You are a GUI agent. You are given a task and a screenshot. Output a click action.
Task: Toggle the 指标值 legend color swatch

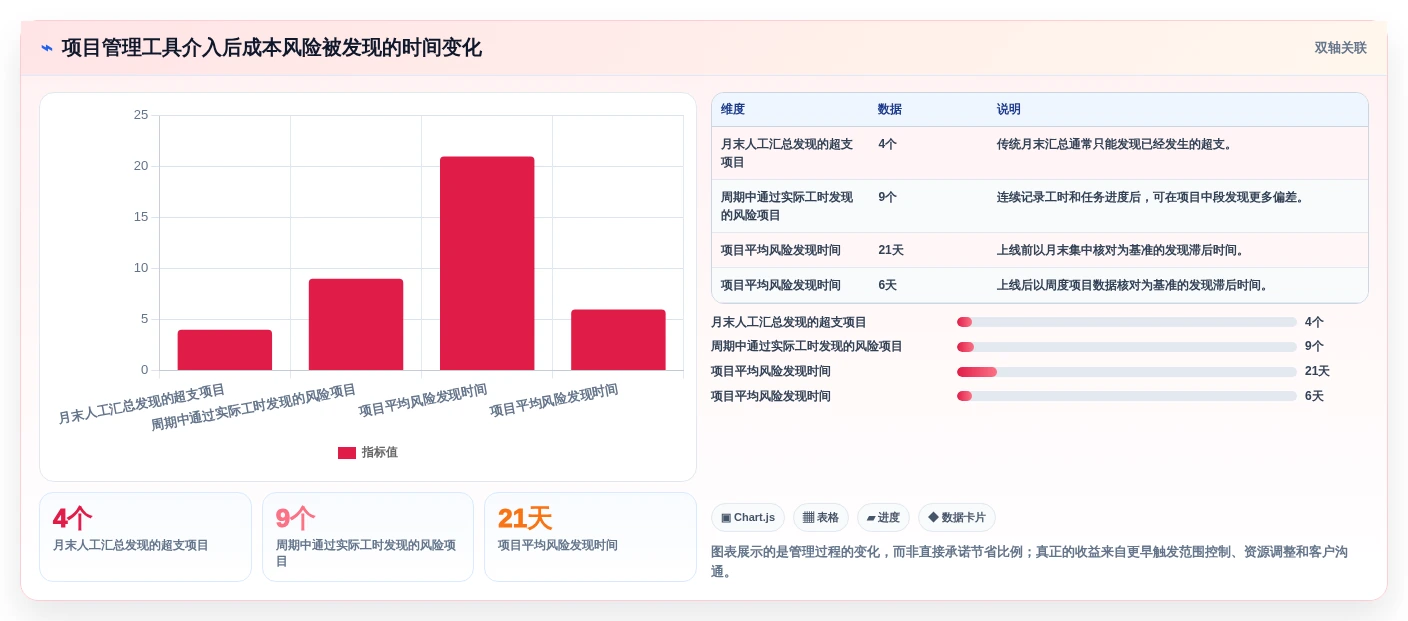[347, 453]
